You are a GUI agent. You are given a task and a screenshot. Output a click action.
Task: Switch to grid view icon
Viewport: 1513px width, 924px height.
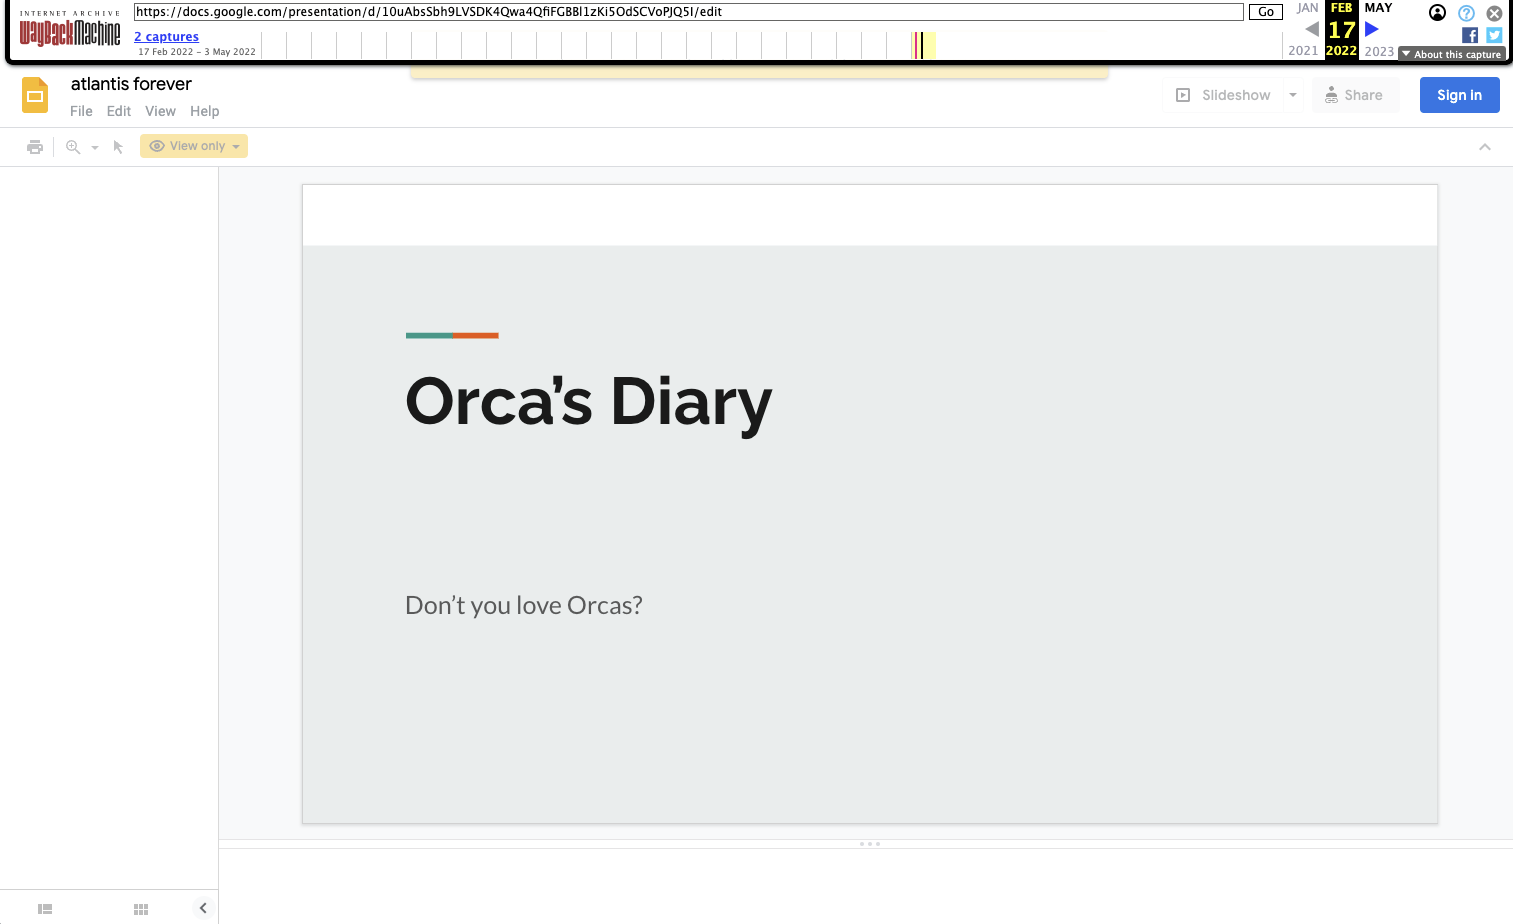pyautogui.click(x=141, y=909)
